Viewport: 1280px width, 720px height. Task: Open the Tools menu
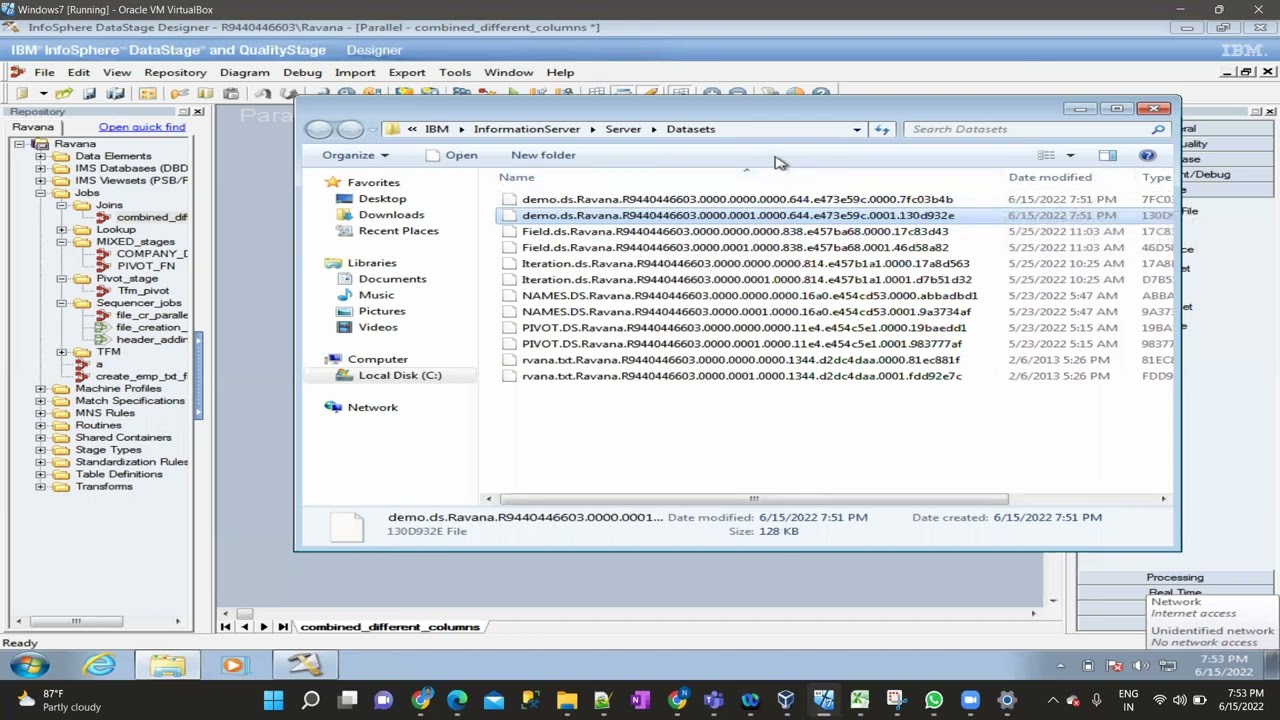click(454, 72)
